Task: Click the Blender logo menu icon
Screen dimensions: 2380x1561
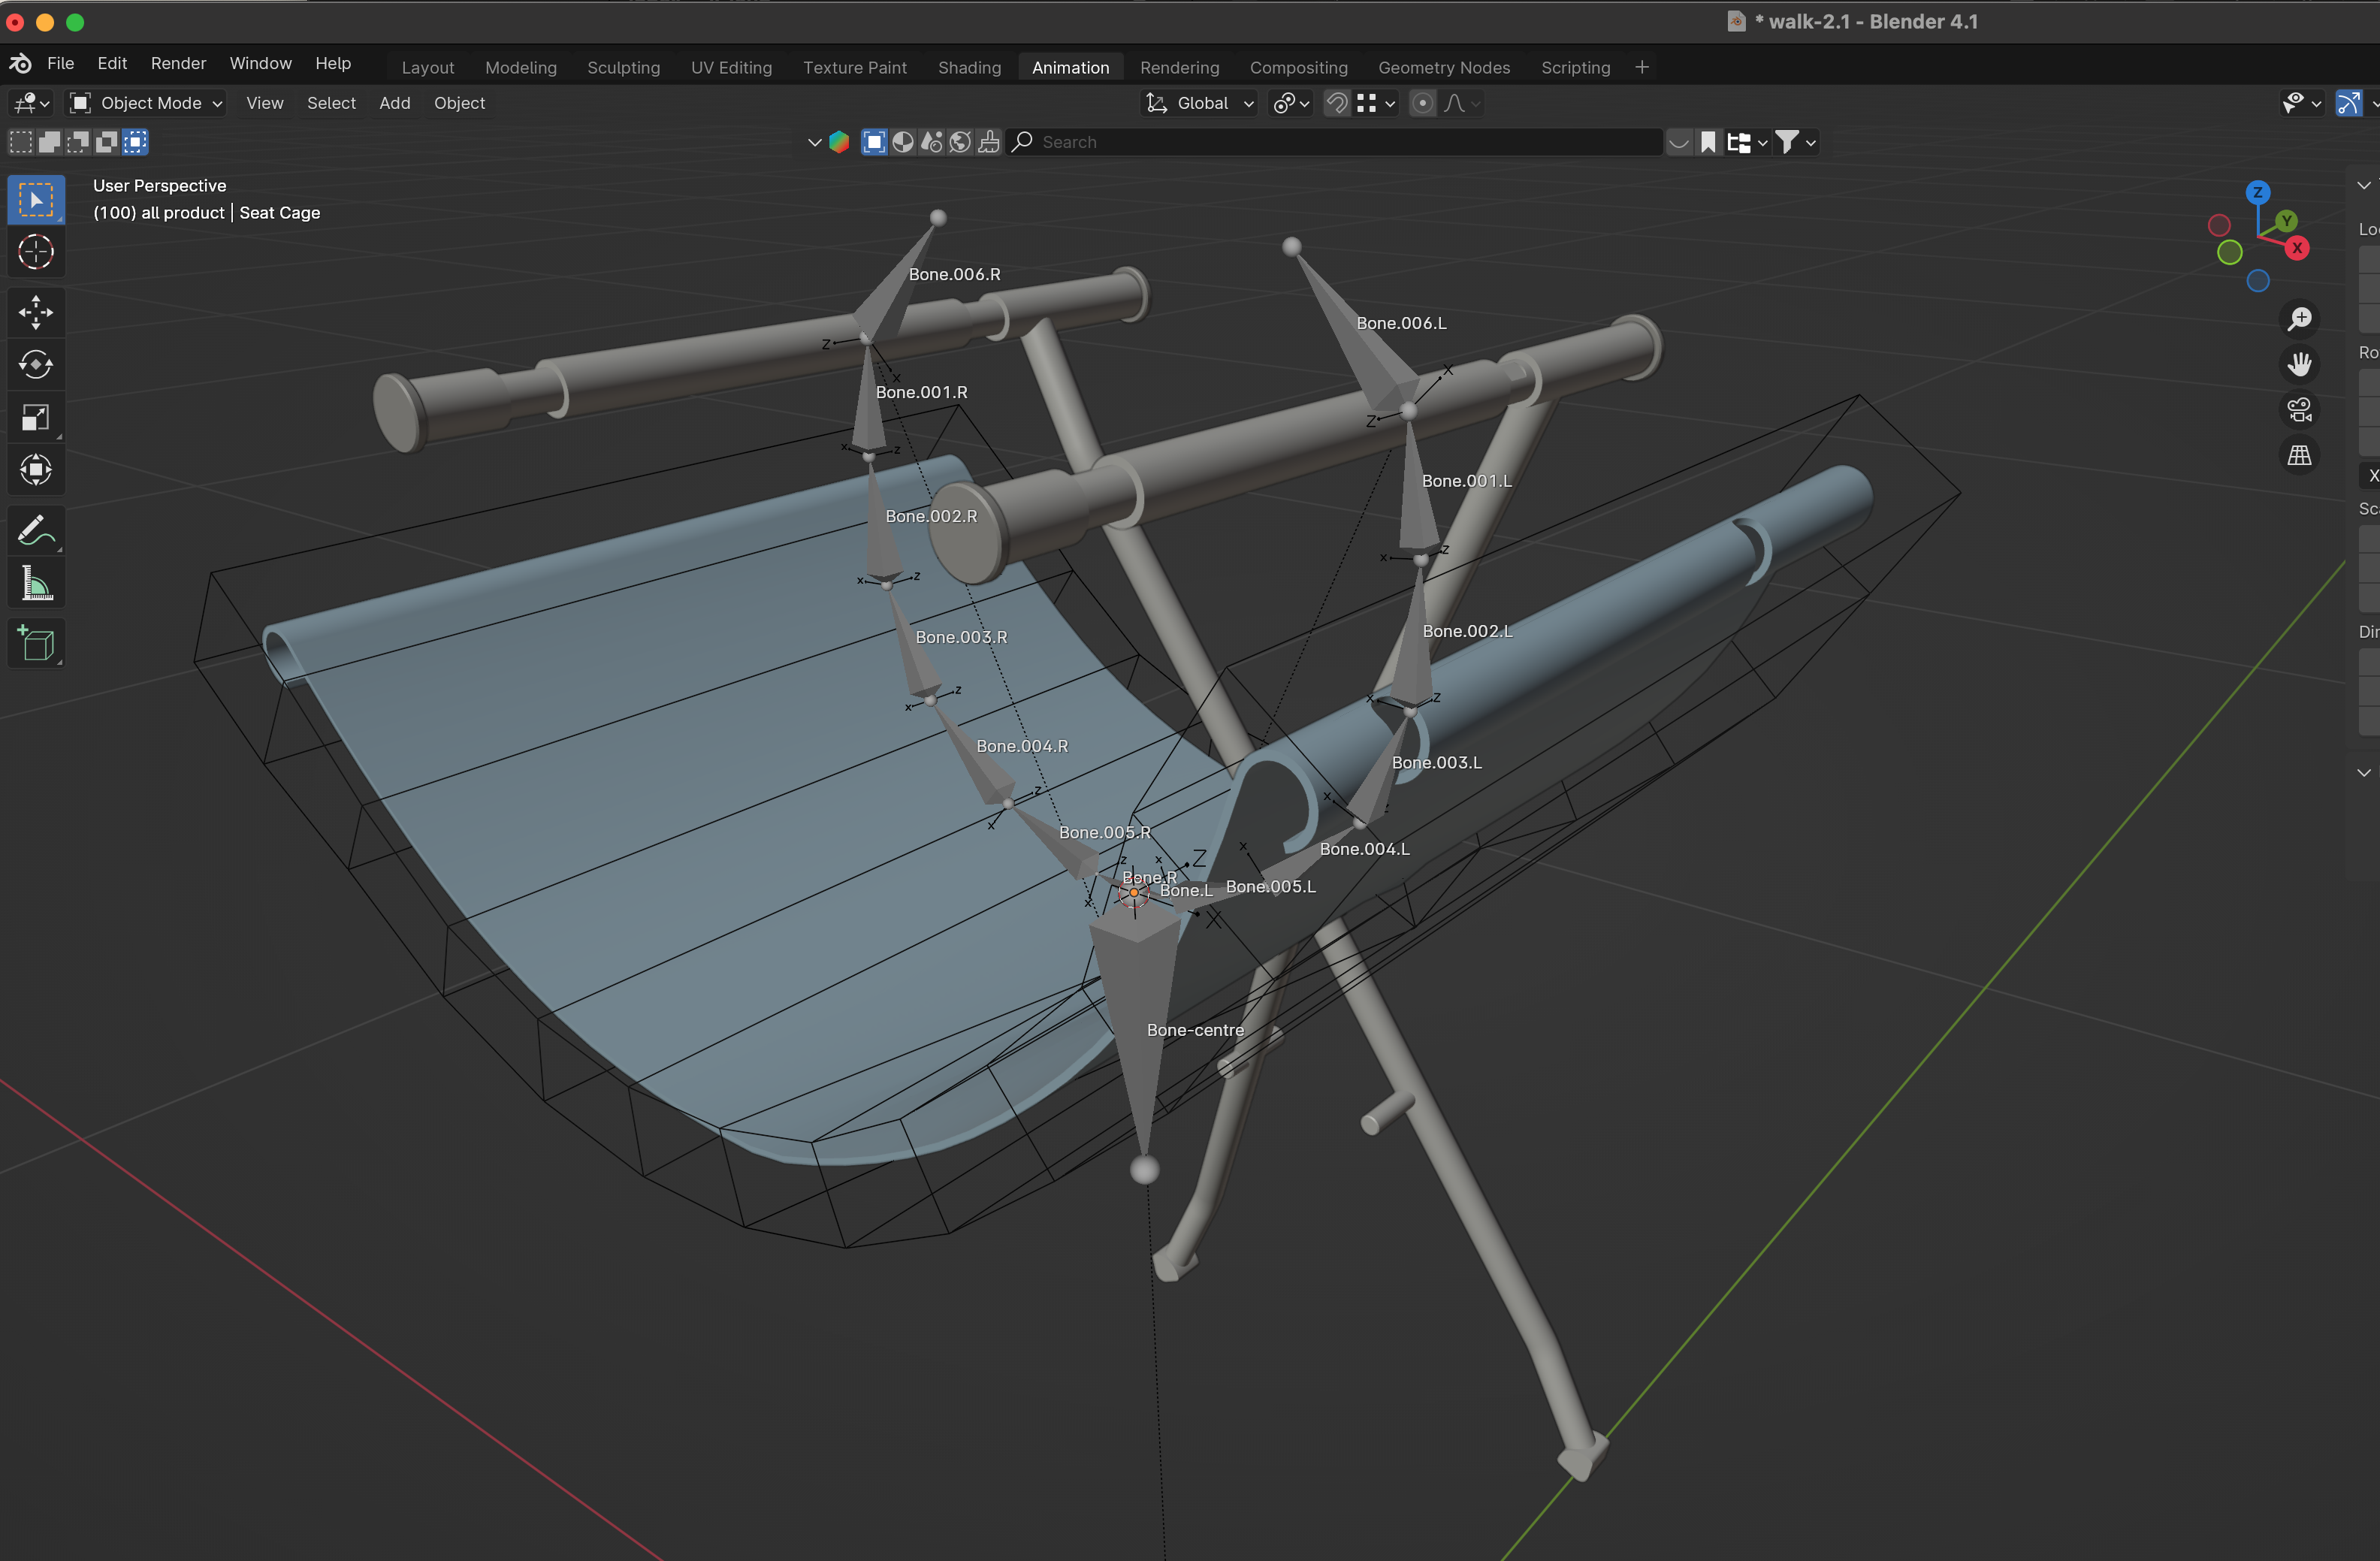Action: pyautogui.click(x=20, y=63)
